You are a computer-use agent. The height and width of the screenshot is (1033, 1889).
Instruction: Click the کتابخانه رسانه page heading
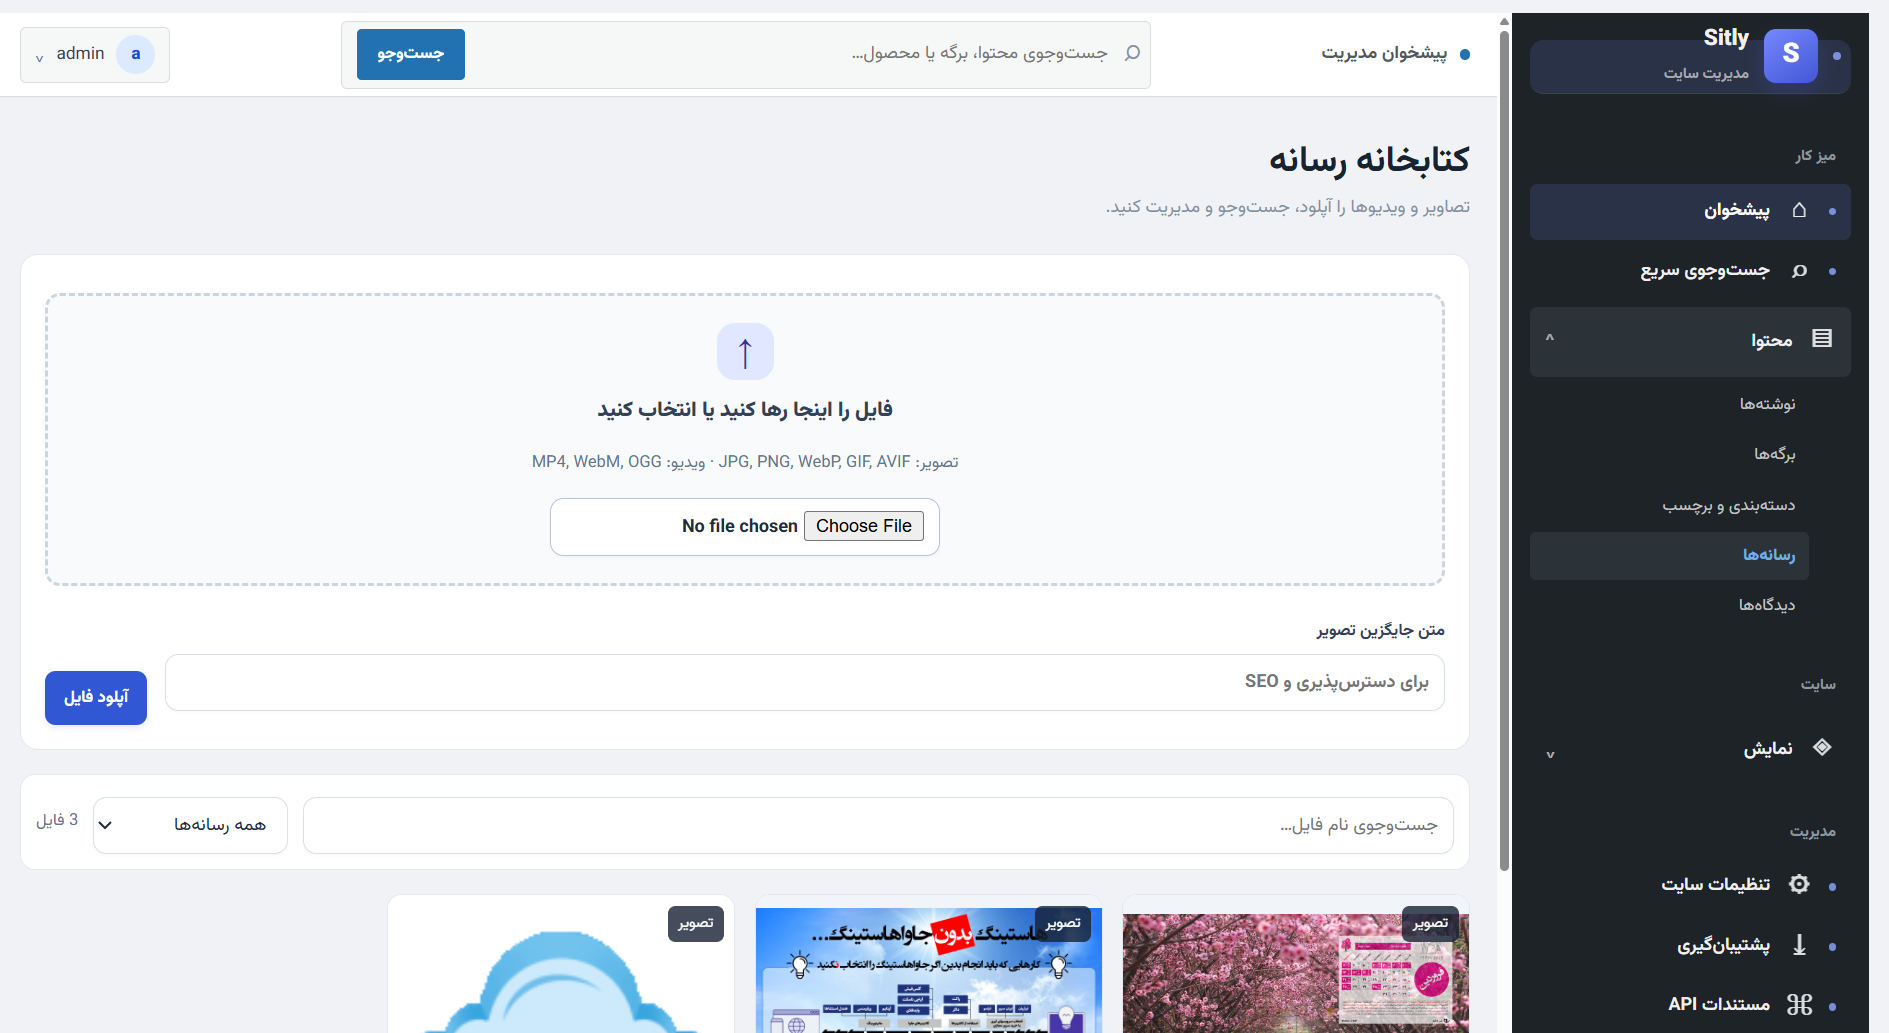1369,160
